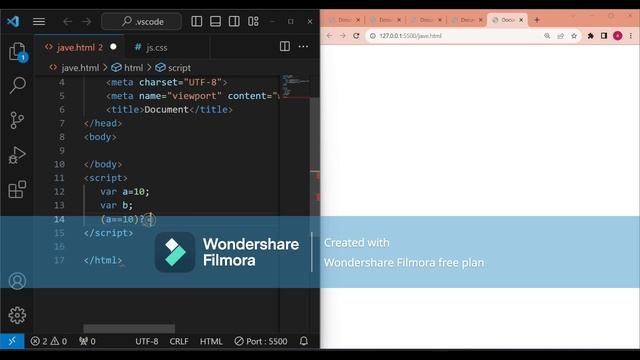Screen dimensions: 640x360
Task: Open the remote window status bar button
Action: pos(12,341)
